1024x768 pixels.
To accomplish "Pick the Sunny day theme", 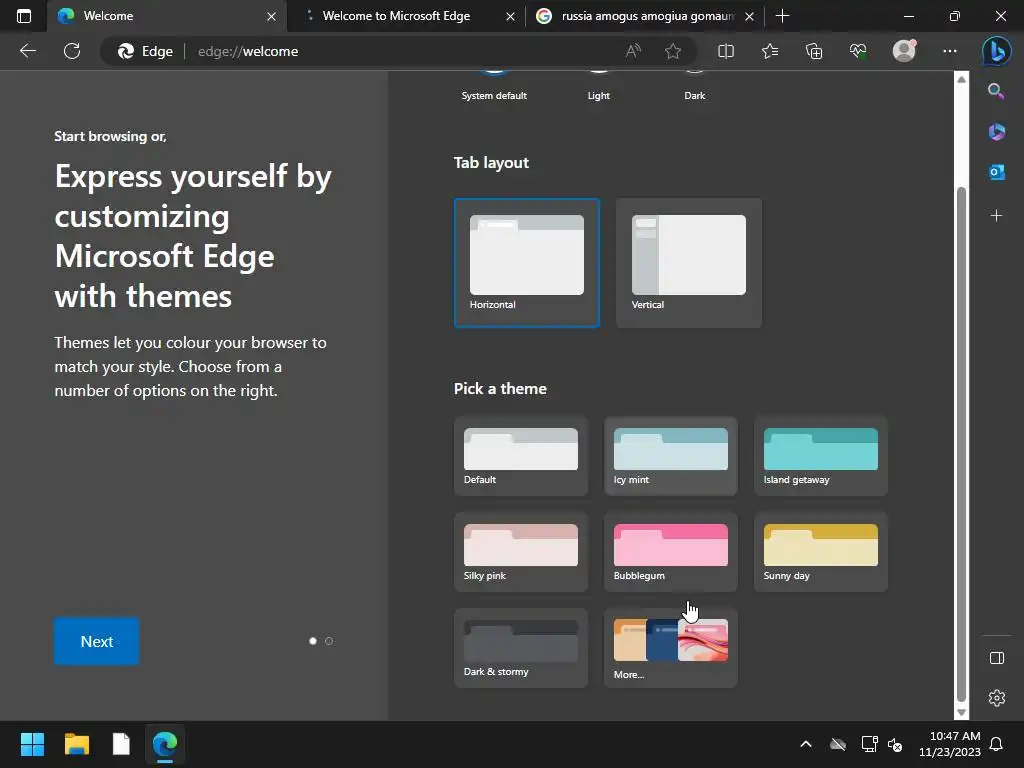I will click(820, 552).
